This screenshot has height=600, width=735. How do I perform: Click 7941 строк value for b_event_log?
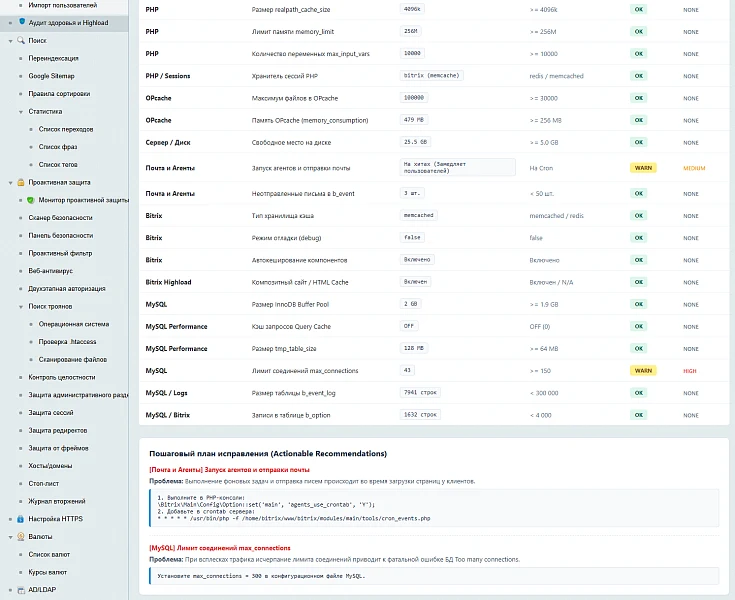420,392
